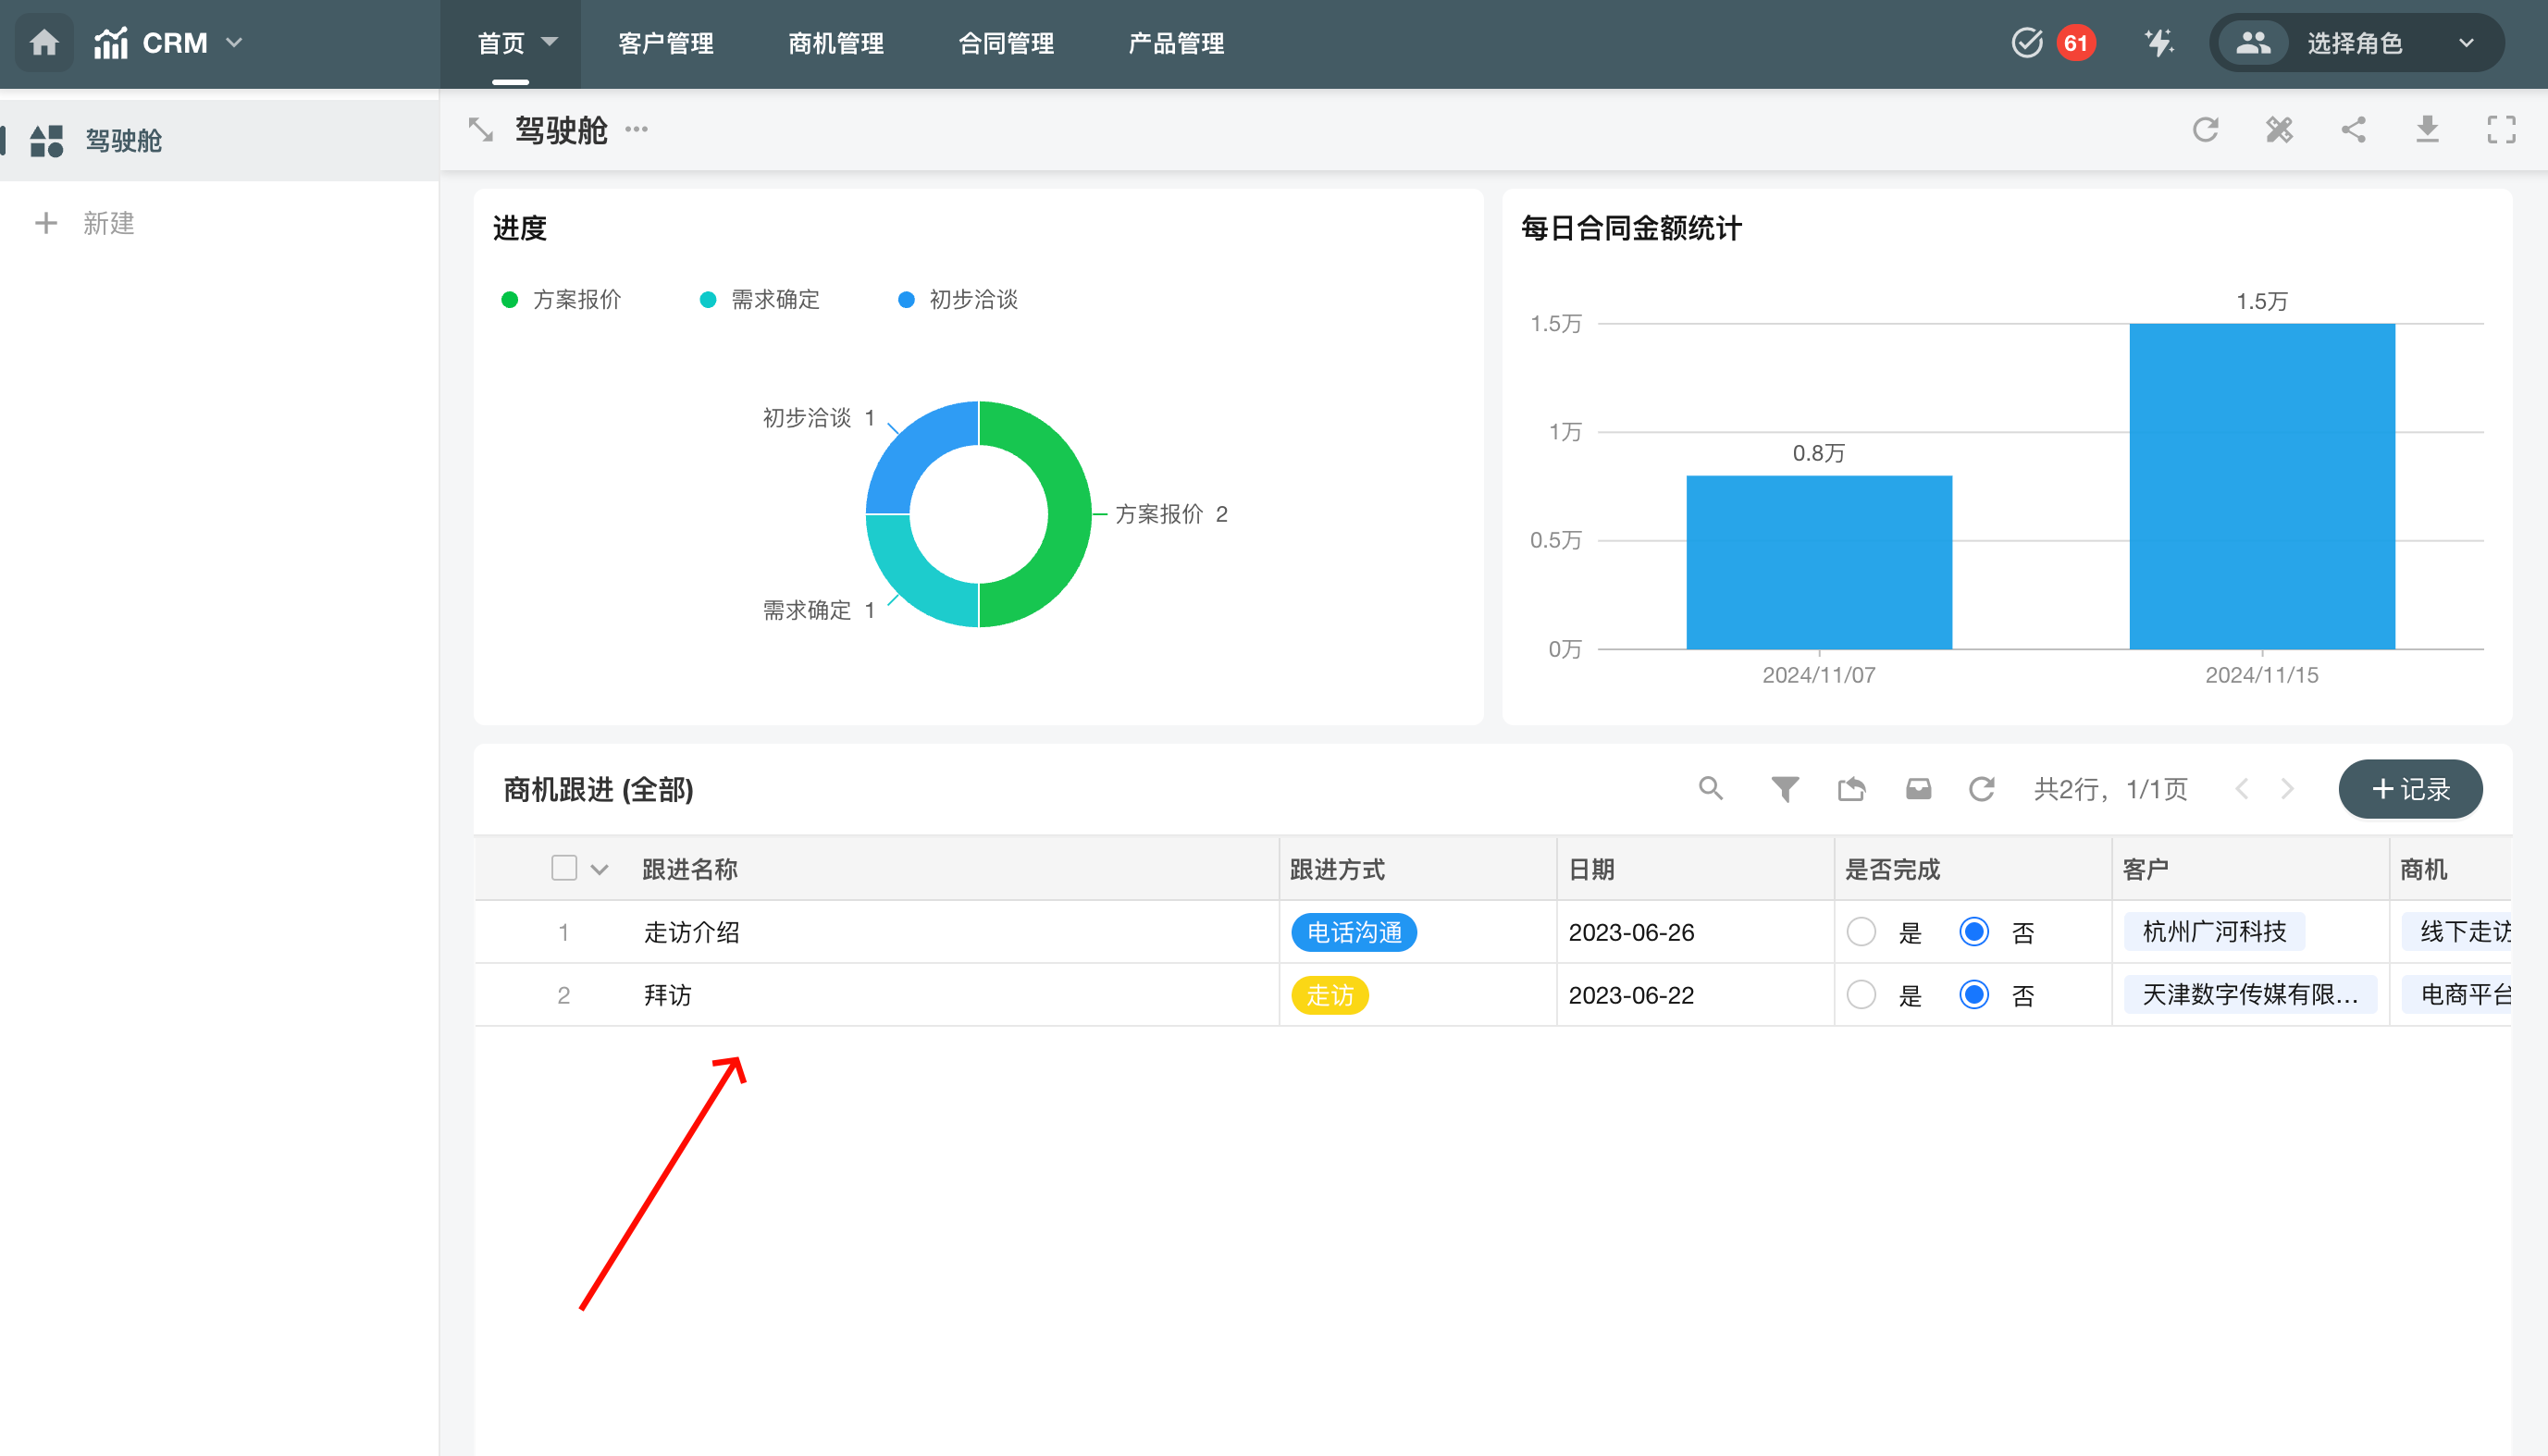This screenshot has height=1456, width=2548.
Task: Open the 合同管理 tab
Action: pyautogui.click(x=1005, y=43)
